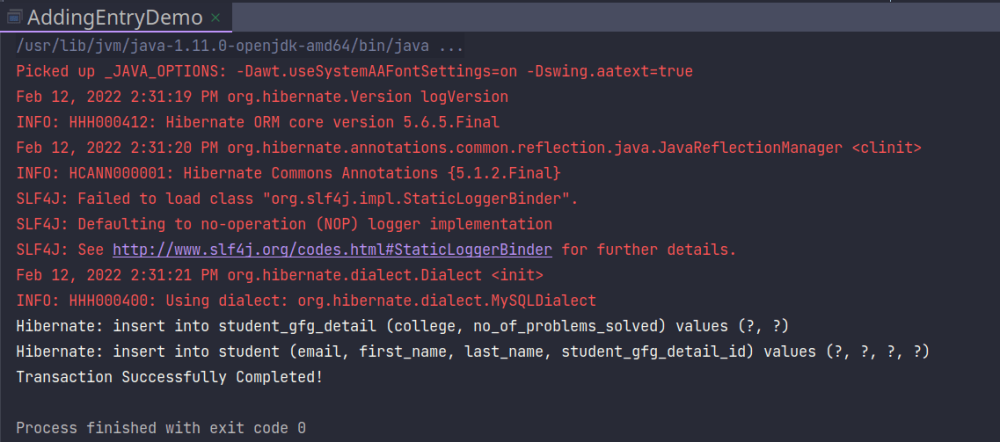Click 'Process finished with exit code 0'

161,427
